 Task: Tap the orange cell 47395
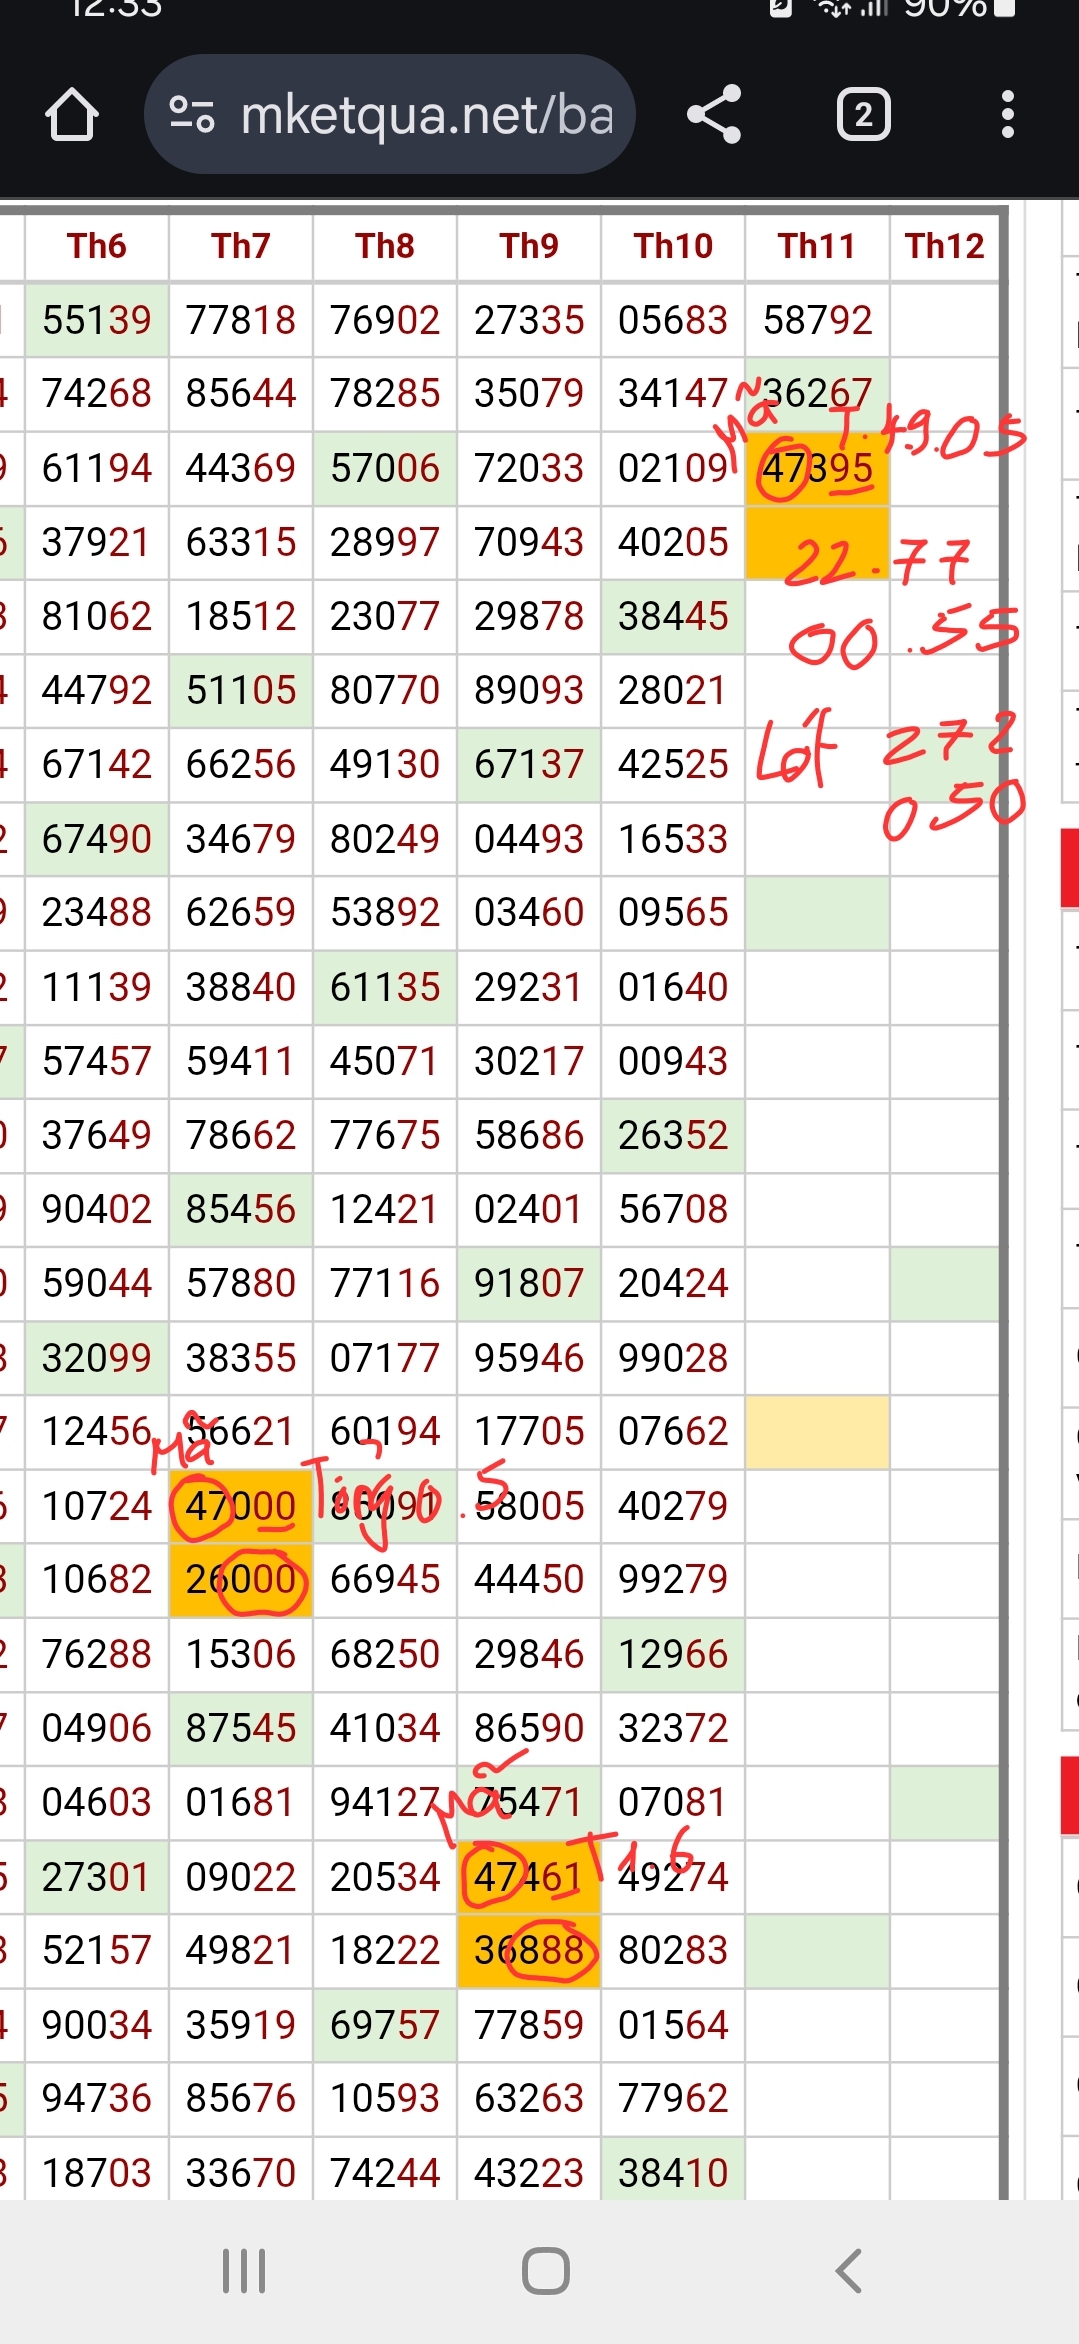817,468
